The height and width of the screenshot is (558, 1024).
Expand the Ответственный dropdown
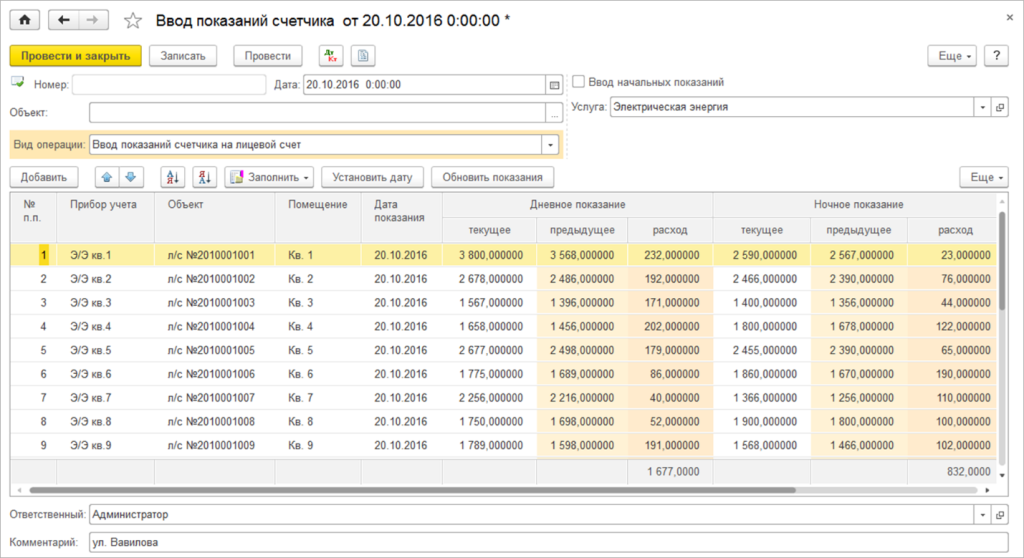[982, 515]
